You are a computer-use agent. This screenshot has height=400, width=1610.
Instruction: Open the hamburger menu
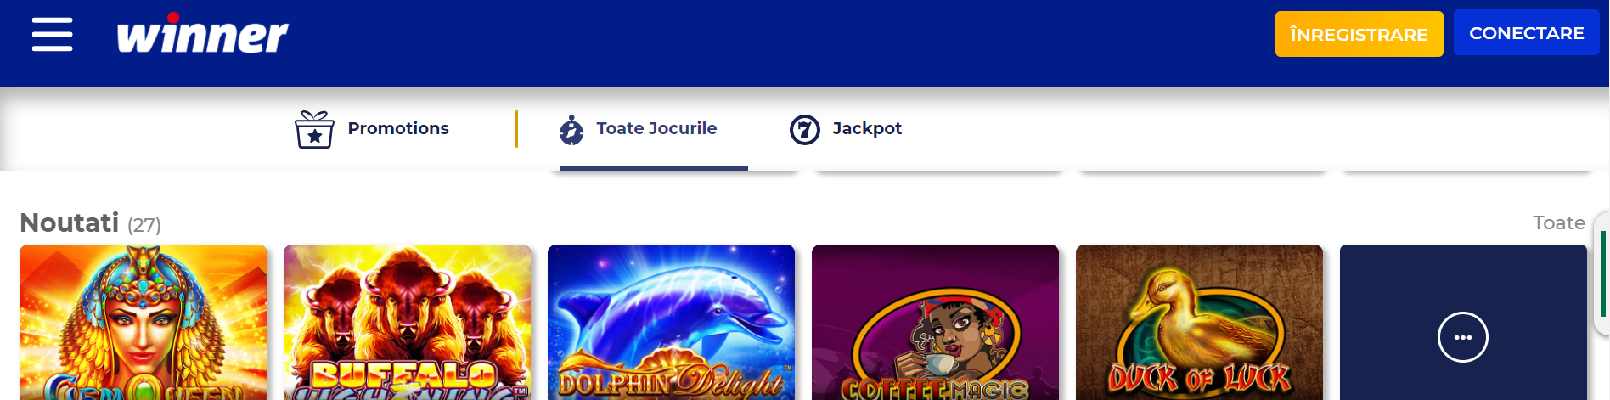[x=52, y=34]
